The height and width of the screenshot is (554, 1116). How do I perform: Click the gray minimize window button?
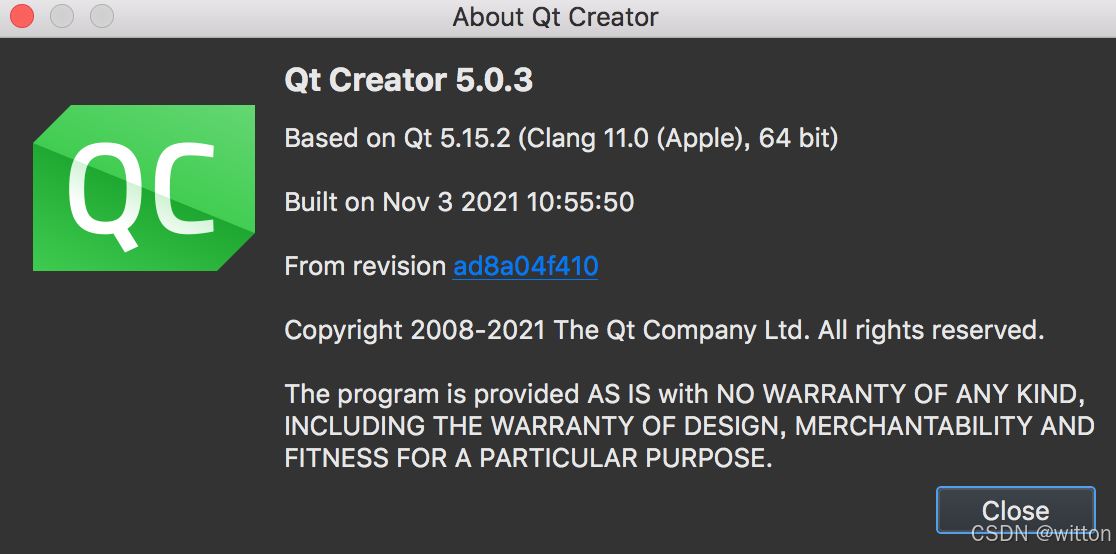pos(62,17)
